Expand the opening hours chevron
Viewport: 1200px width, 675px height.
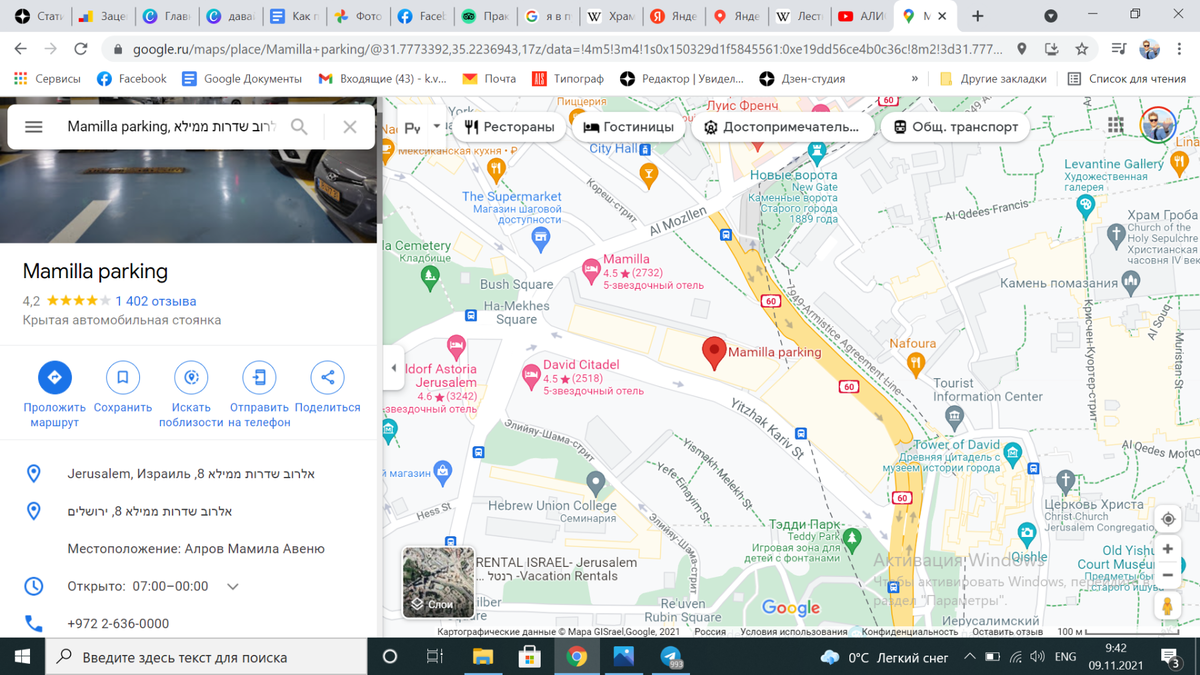(x=233, y=586)
